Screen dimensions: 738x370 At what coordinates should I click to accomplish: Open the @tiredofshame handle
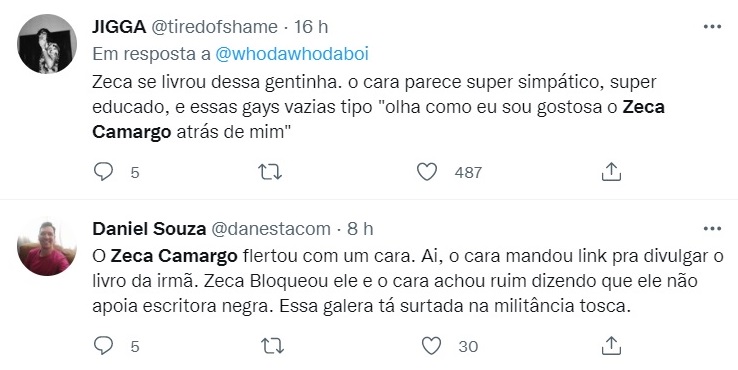click(x=214, y=27)
